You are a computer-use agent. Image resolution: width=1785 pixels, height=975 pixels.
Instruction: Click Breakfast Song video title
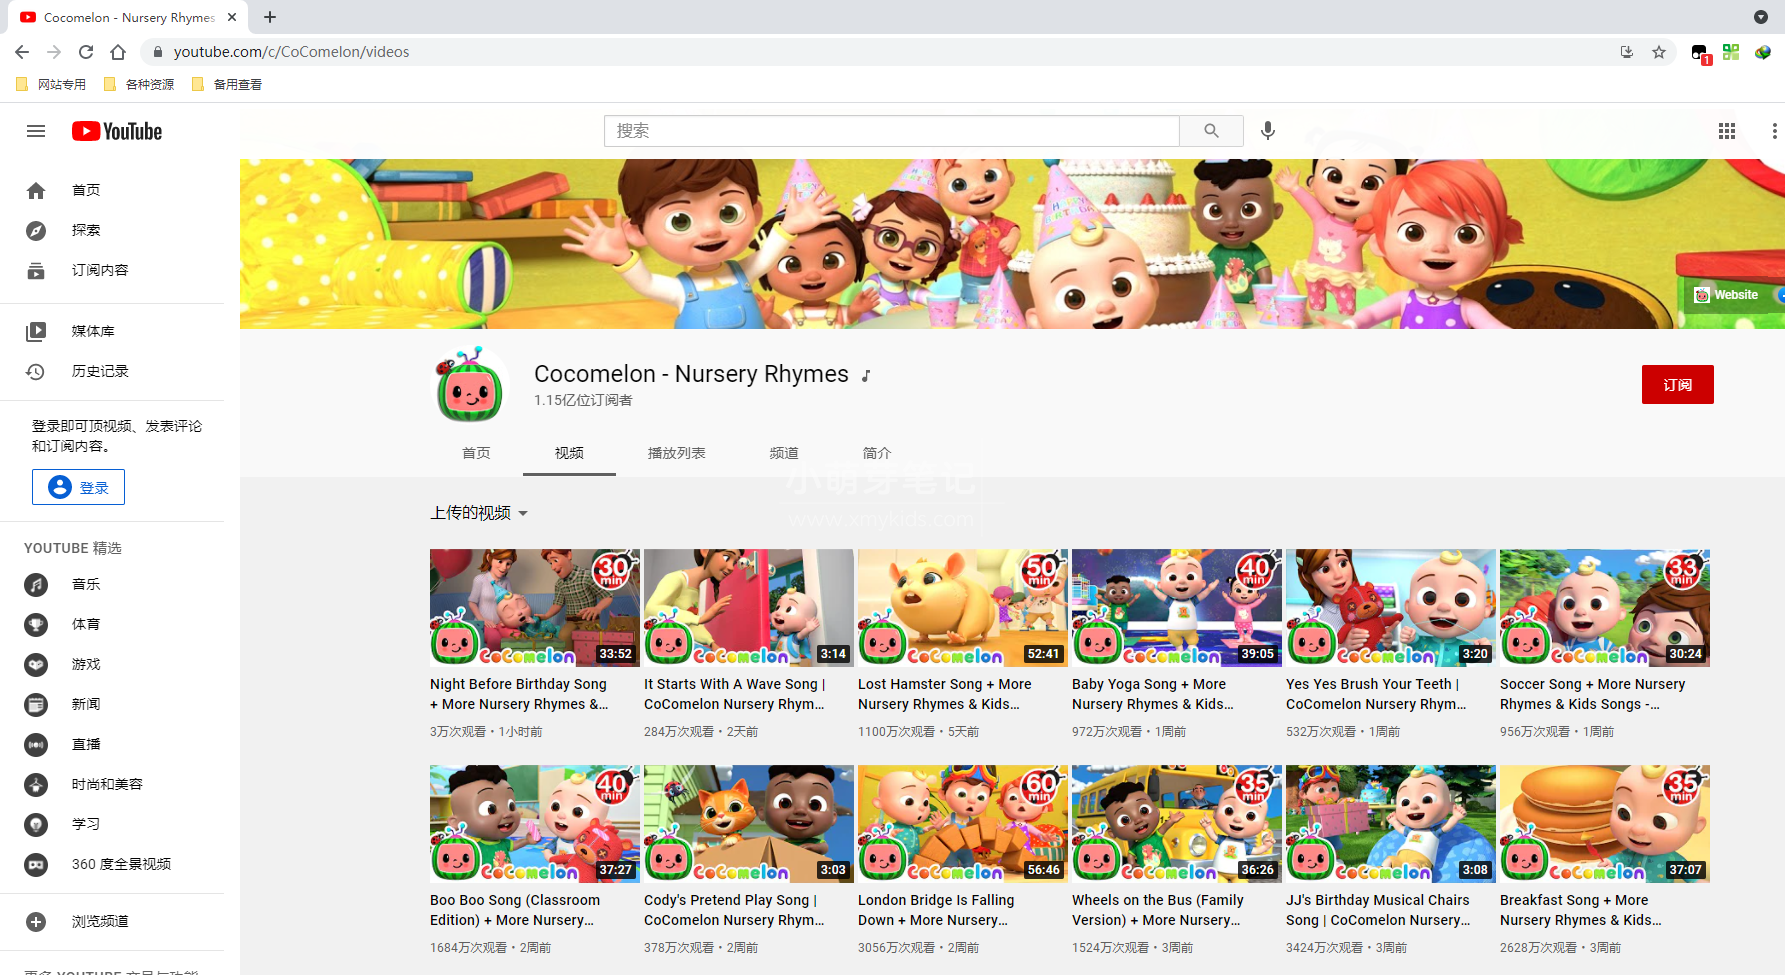(x=1581, y=910)
